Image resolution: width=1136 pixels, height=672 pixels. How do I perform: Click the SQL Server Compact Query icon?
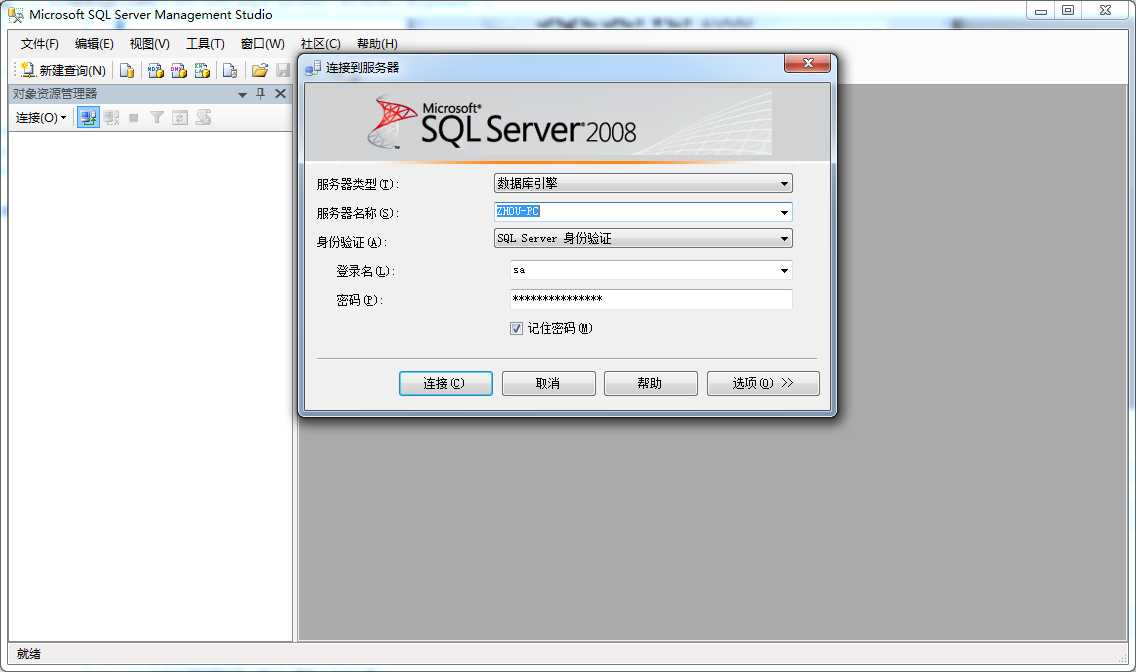(230, 70)
